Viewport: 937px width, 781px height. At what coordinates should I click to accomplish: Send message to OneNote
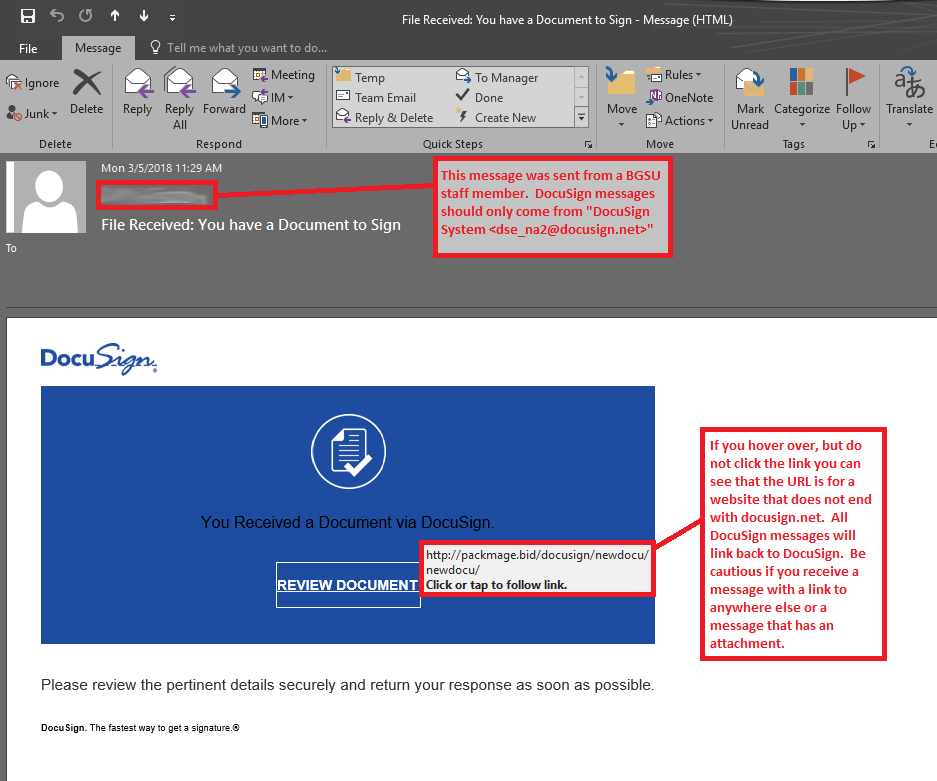pyautogui.click(x=680, y=98)
